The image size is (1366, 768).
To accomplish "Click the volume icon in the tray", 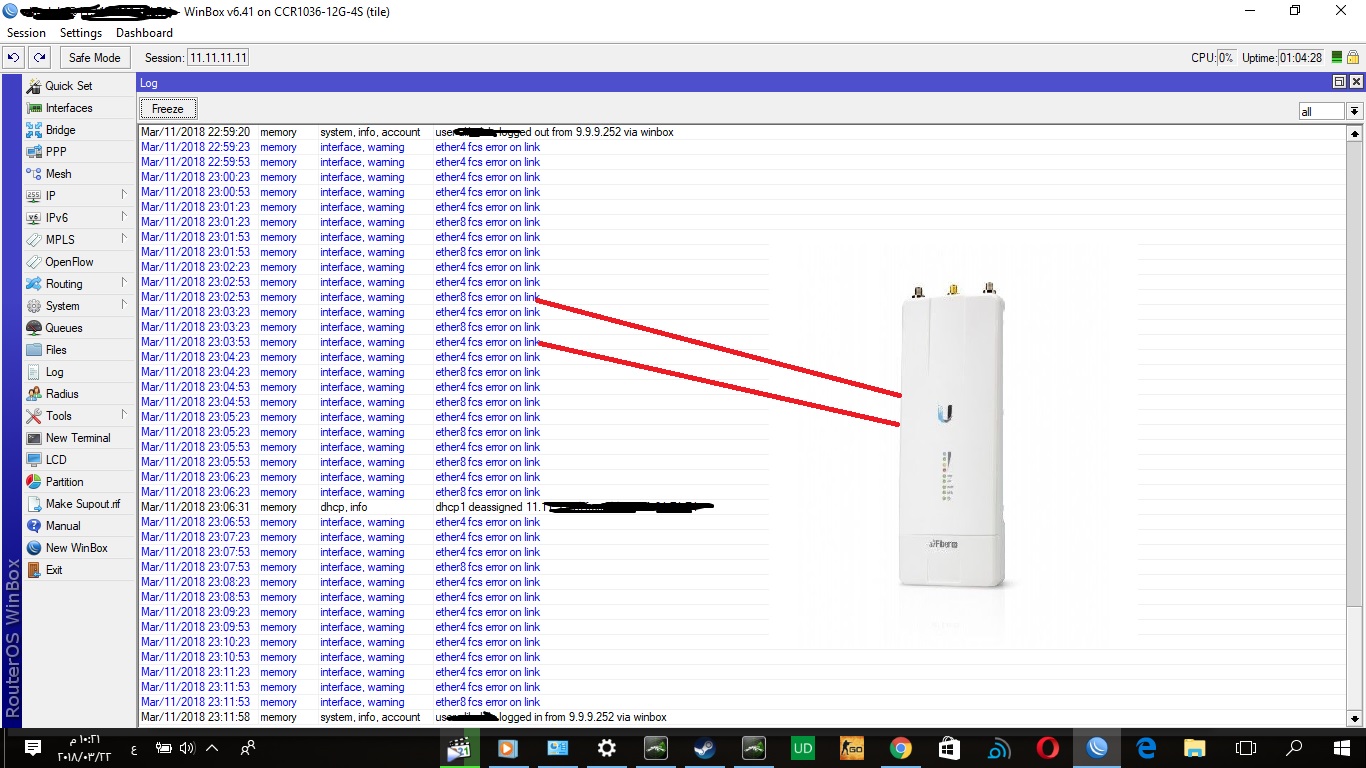I will tap(187, 748).
